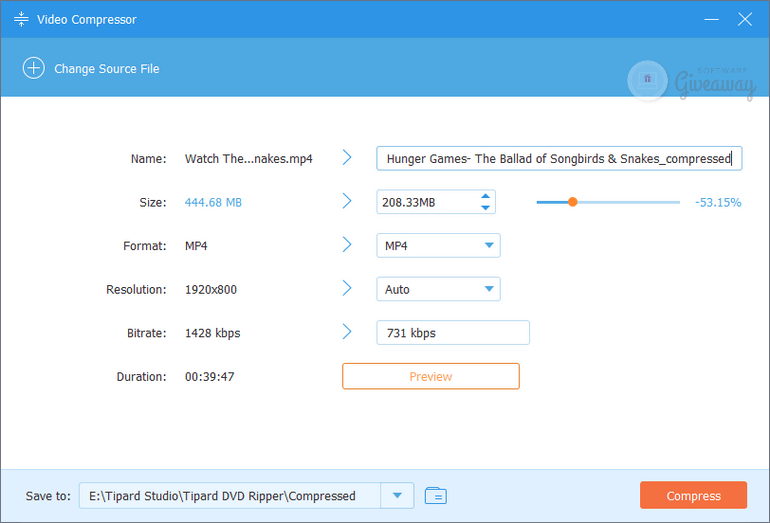Click the source file name Watch The...nakes.mp4
This screenshot has width=770, height=523.
click(x=248, y=159)
